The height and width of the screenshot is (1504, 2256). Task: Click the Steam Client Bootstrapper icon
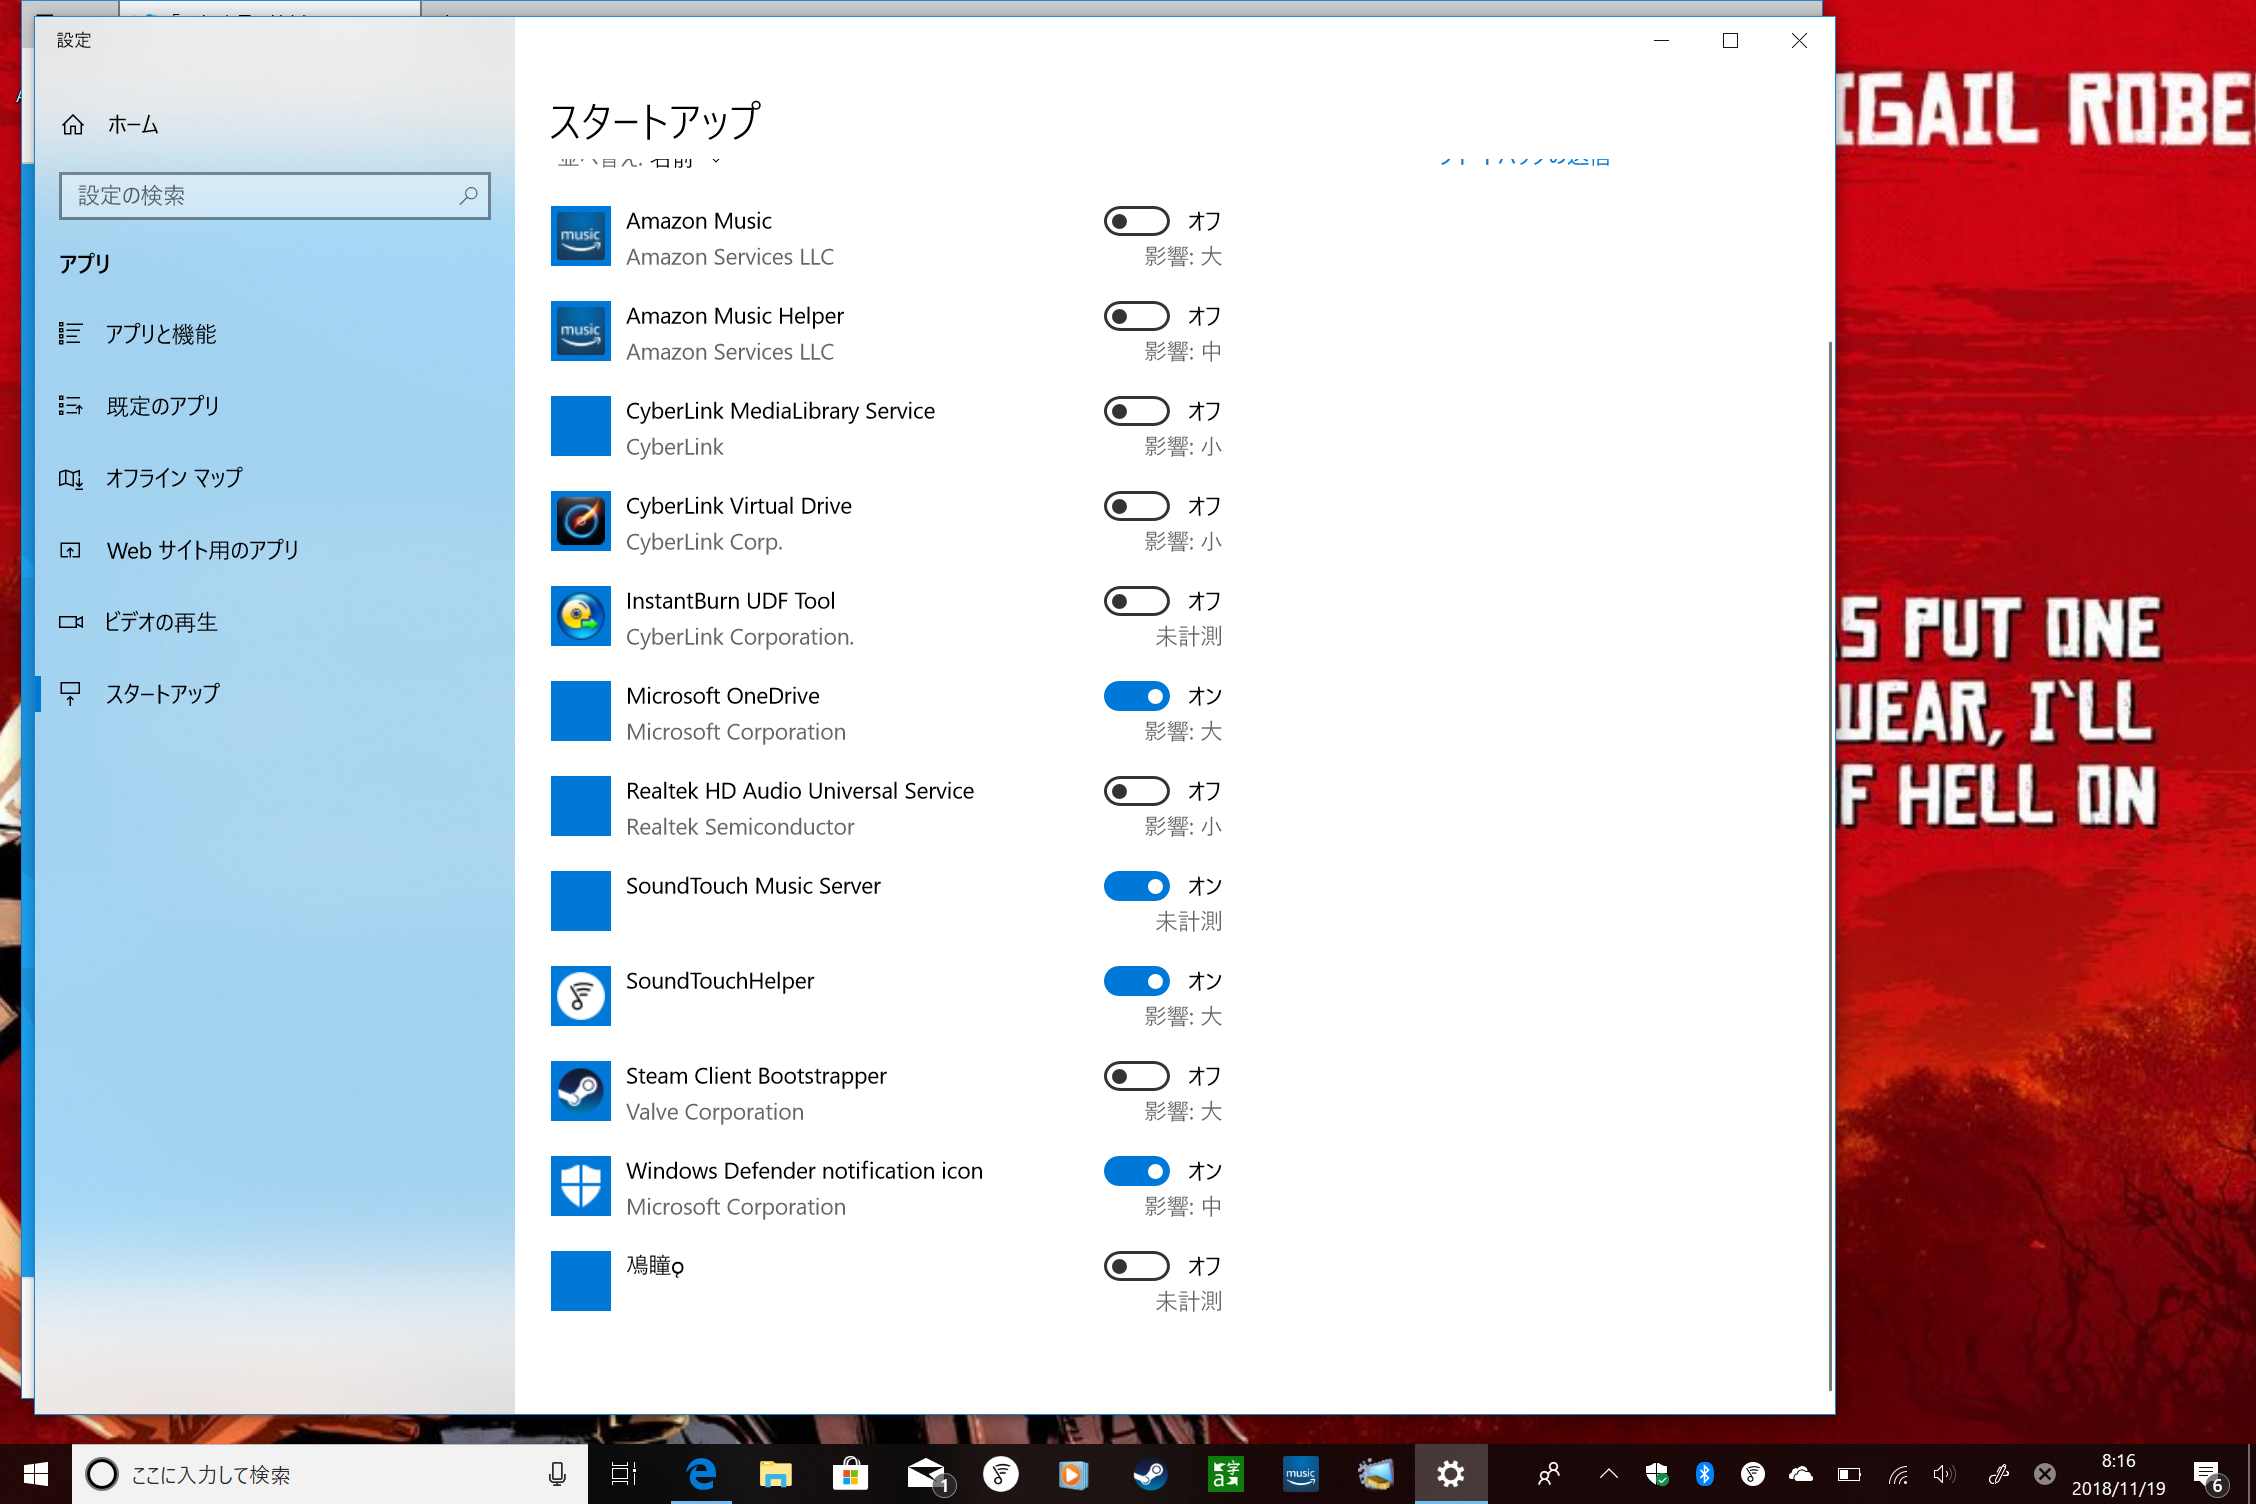tap(580, 1091)
